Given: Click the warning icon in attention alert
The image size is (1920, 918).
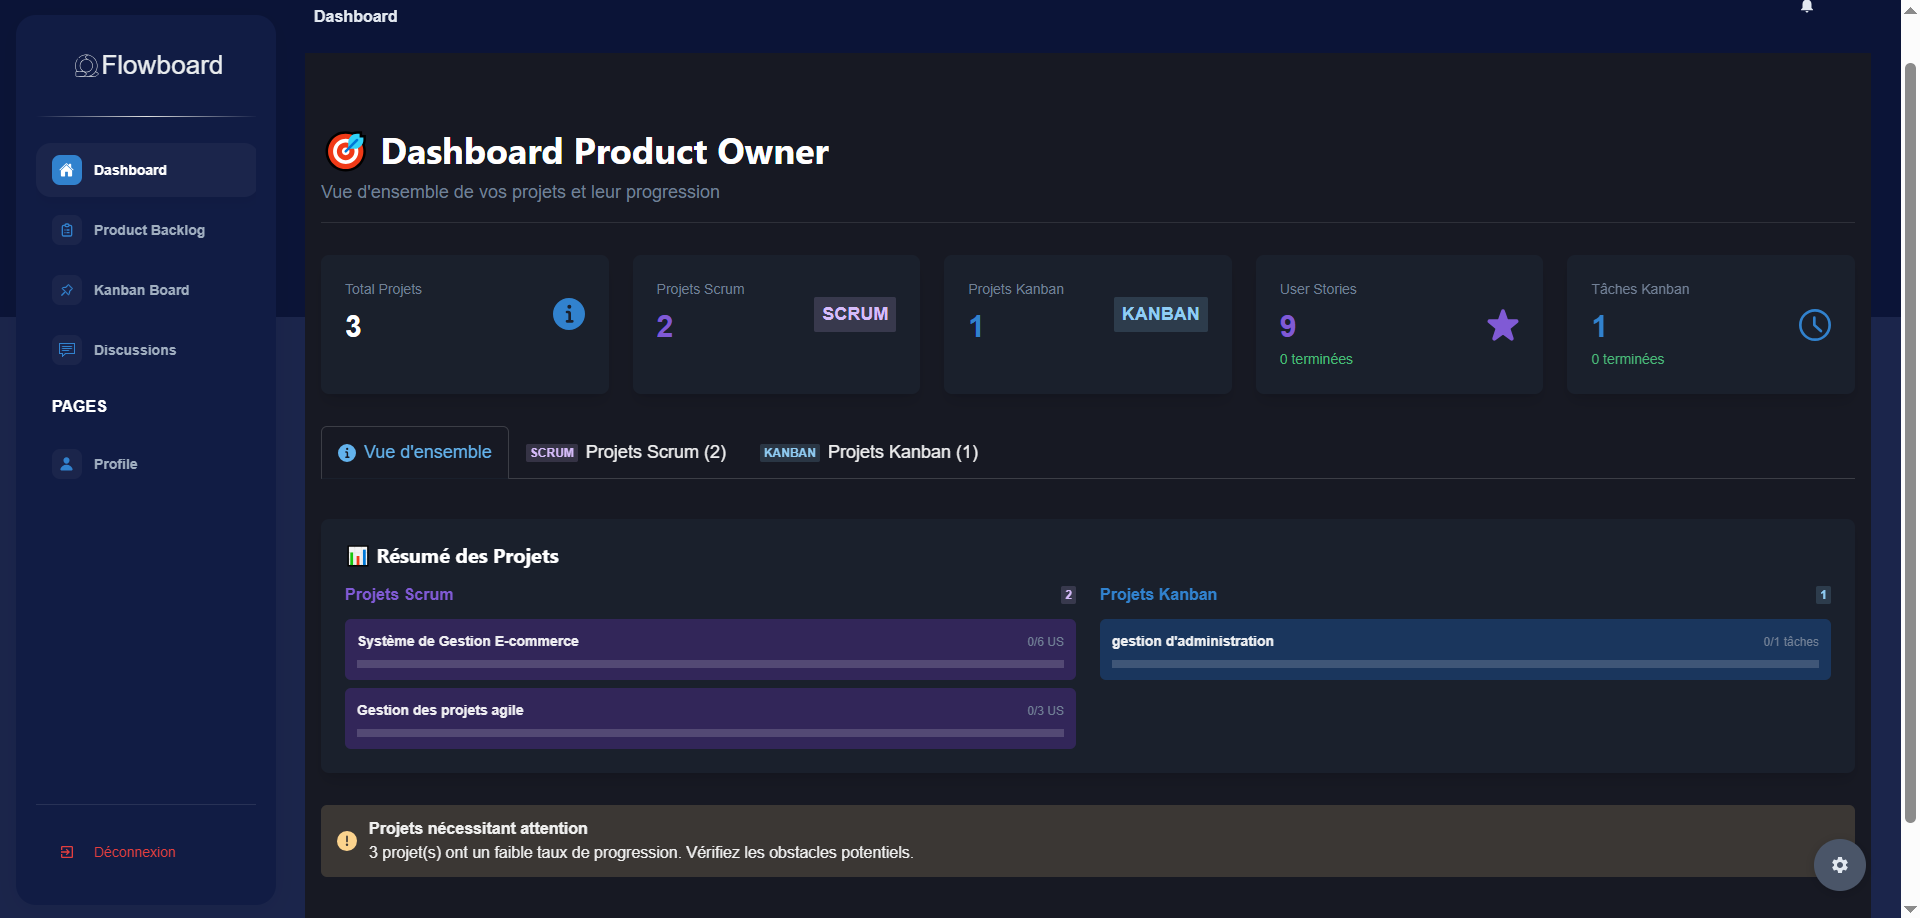Looking at the screenshot, I should click(x=347, y=841).
